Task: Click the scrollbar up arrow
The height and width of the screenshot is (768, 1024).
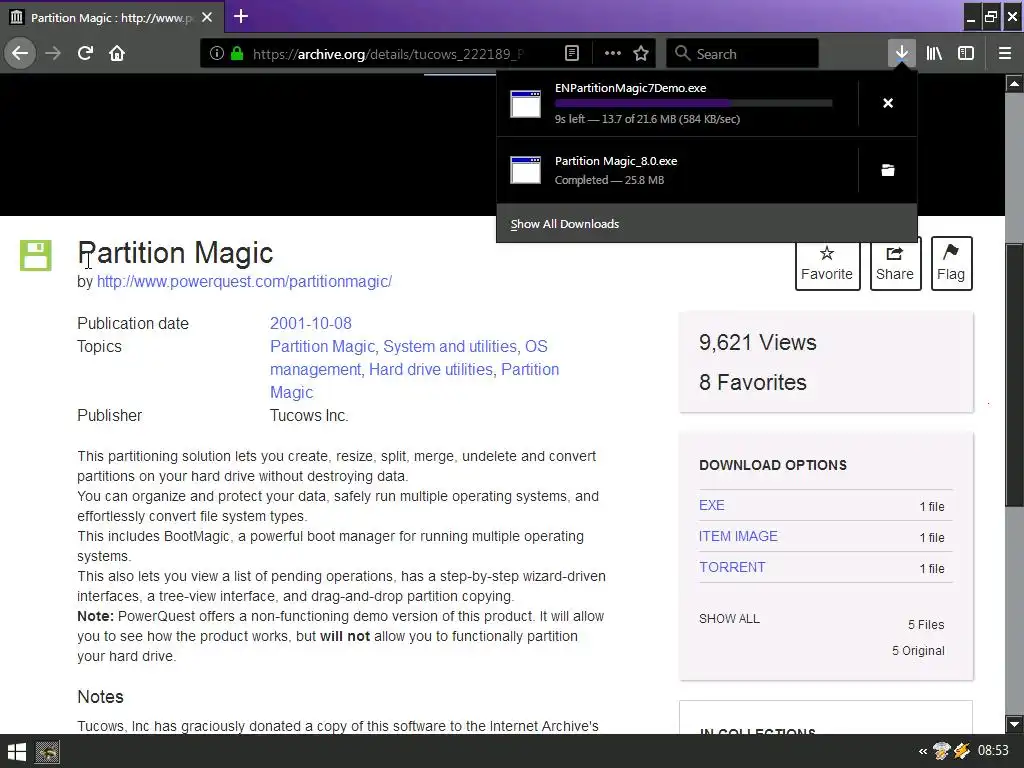Action: [1014, 83]
